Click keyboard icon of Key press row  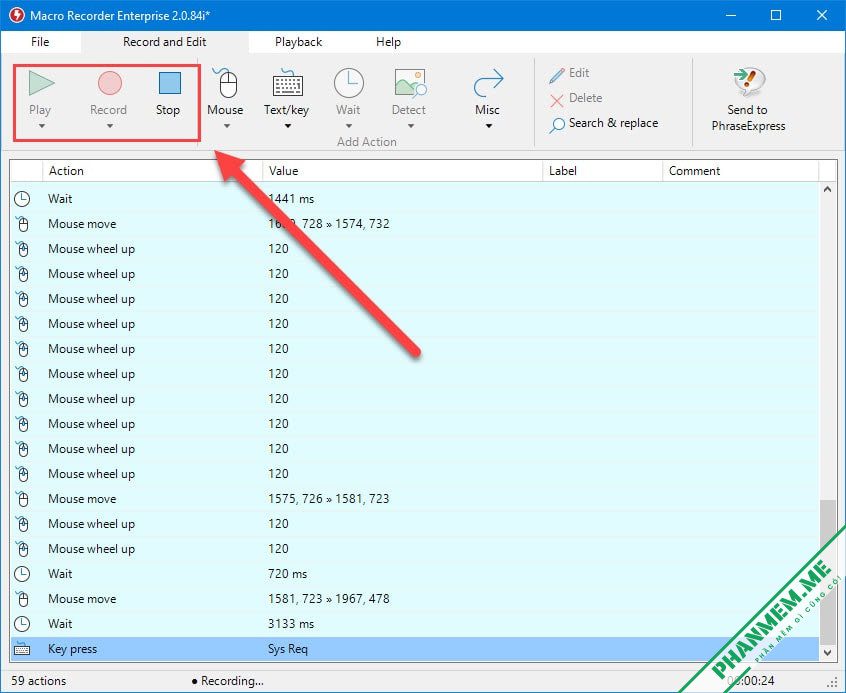(x=22, y=649)
